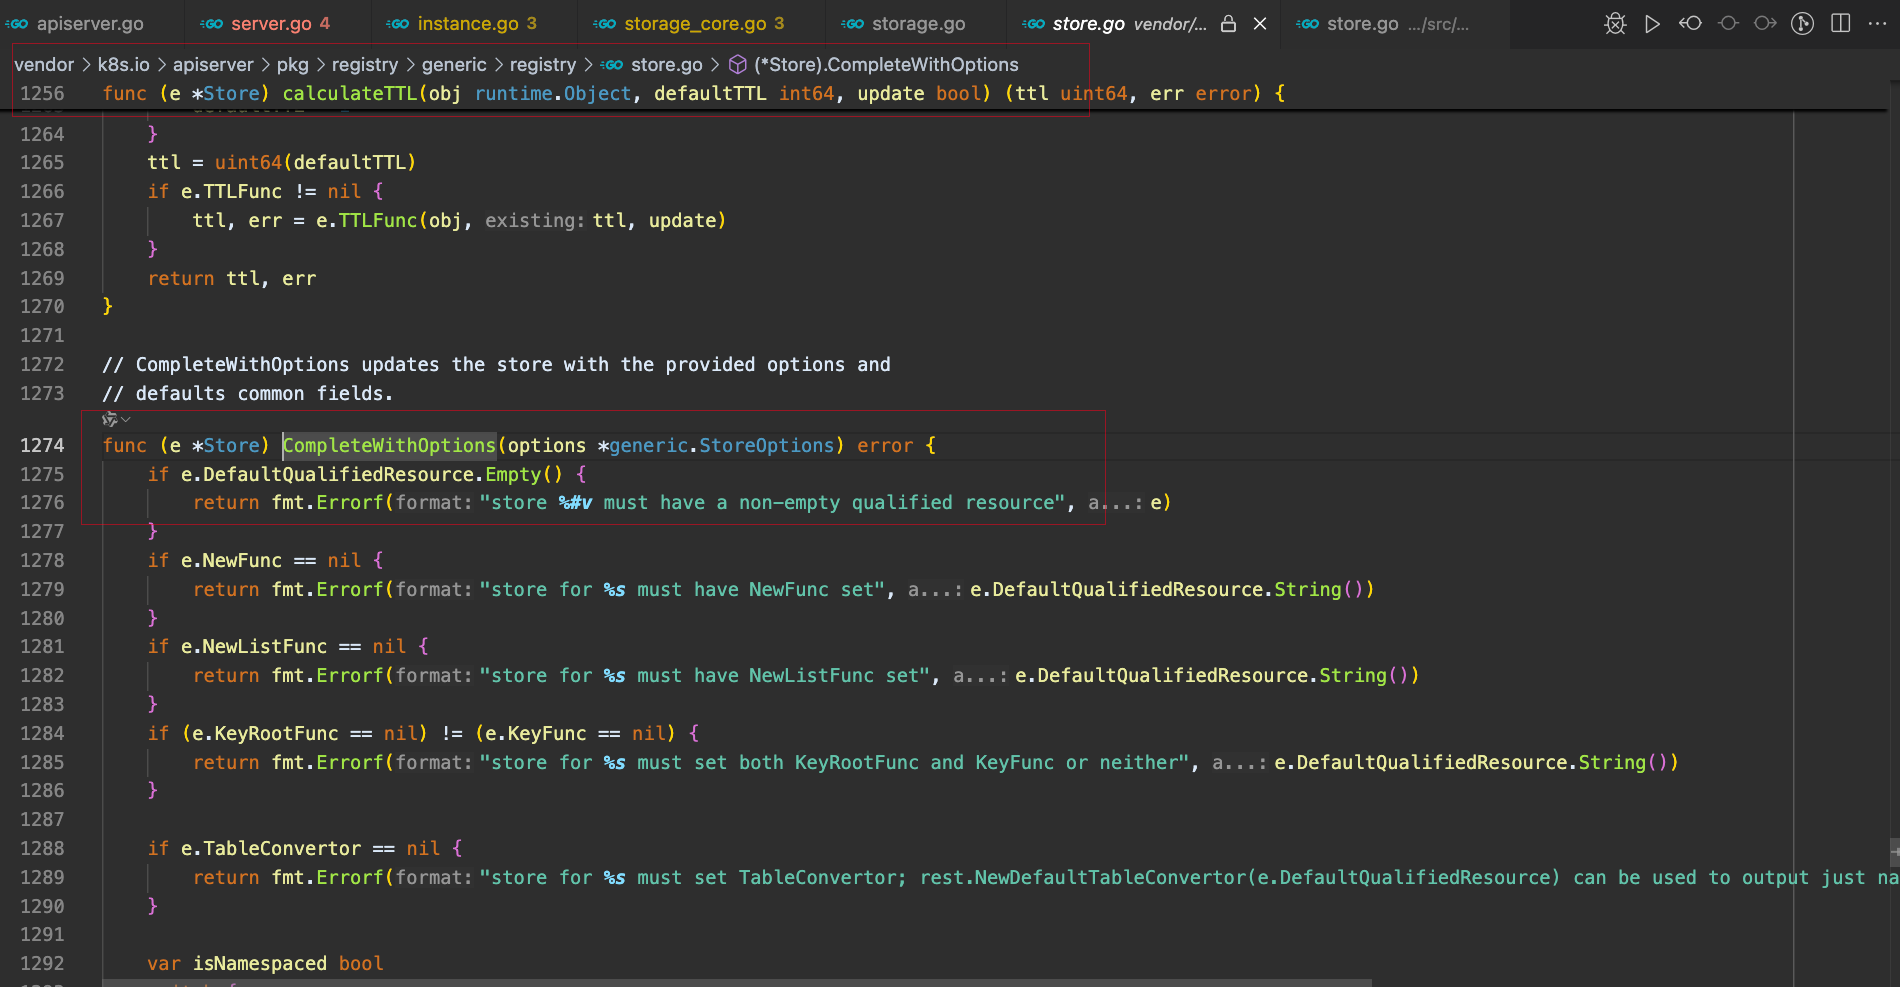Click line number 1292 in the gutter

click(x=42, y=963)
